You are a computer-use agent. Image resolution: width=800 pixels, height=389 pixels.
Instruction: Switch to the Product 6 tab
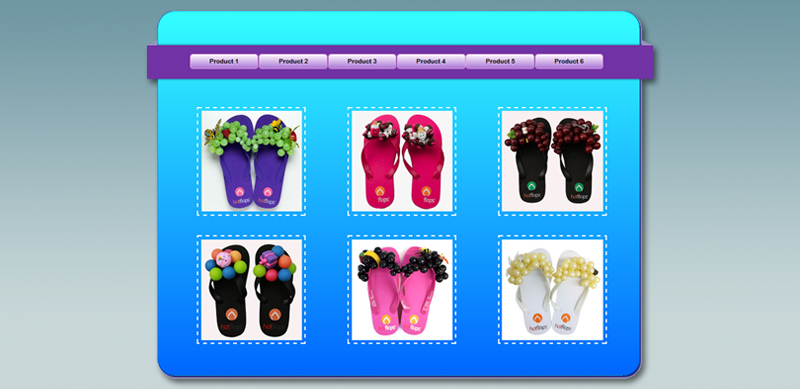point(569,61)
